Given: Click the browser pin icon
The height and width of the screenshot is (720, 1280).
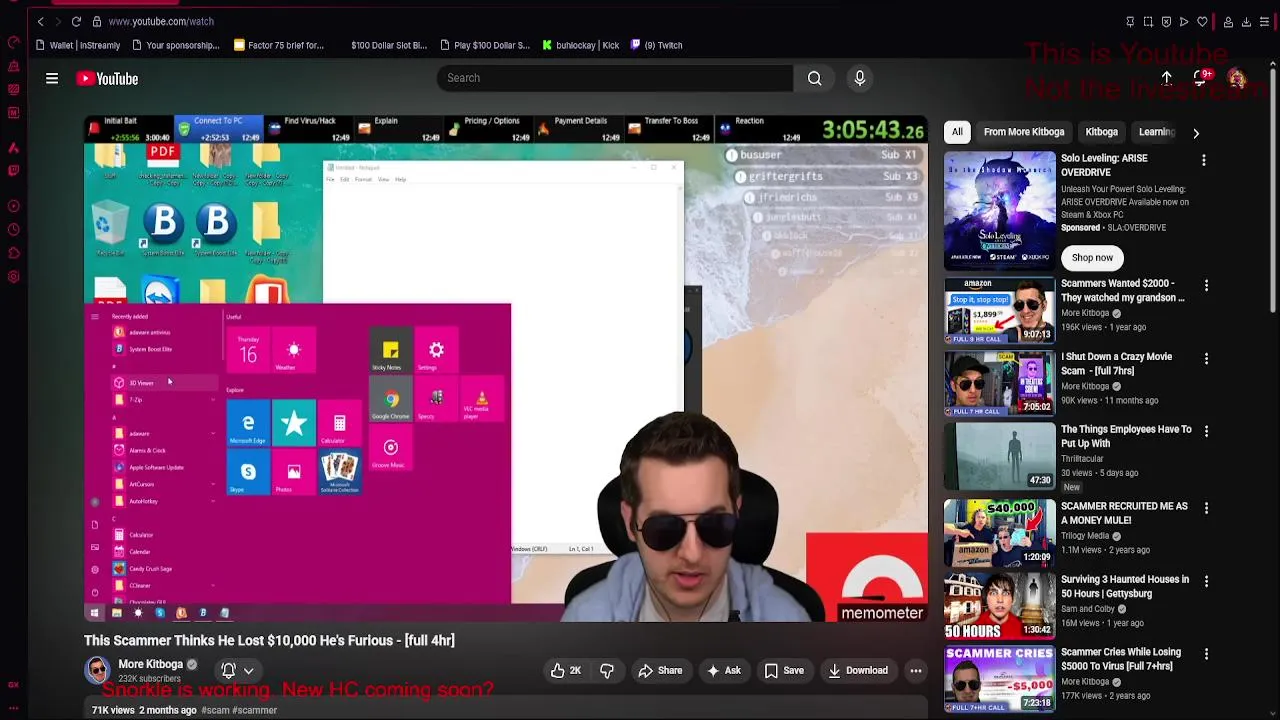Looking at the screenshot, I should pos(1130,21).
